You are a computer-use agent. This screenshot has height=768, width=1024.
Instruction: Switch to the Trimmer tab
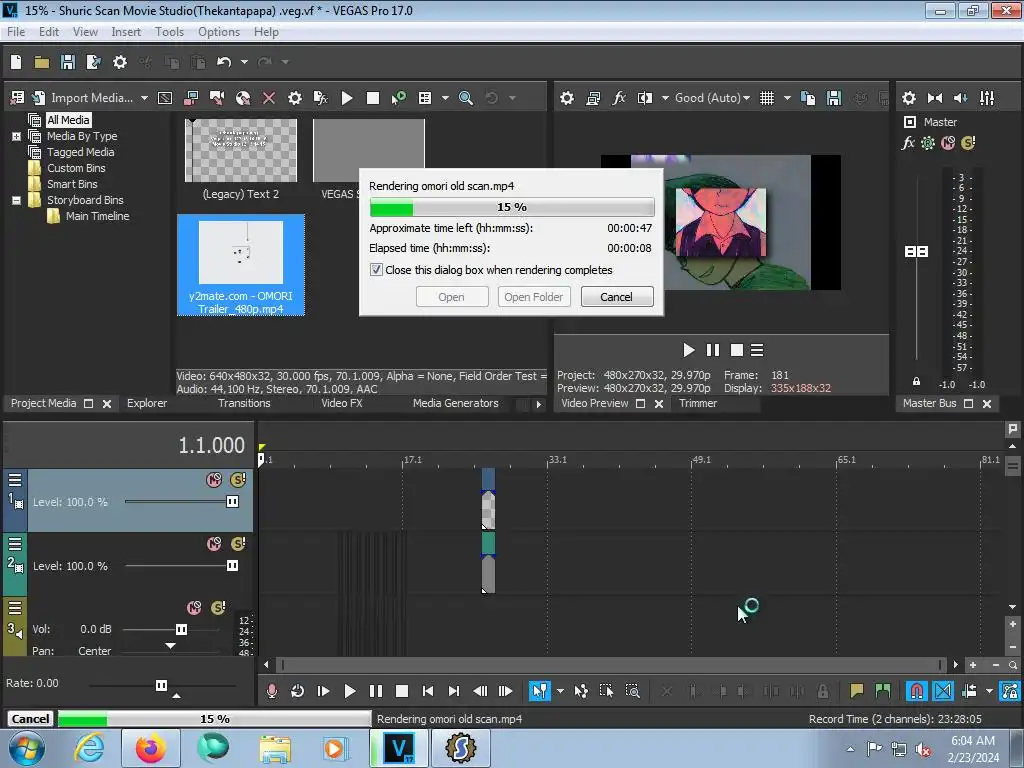pyautogui.click(x=697, y=403)
